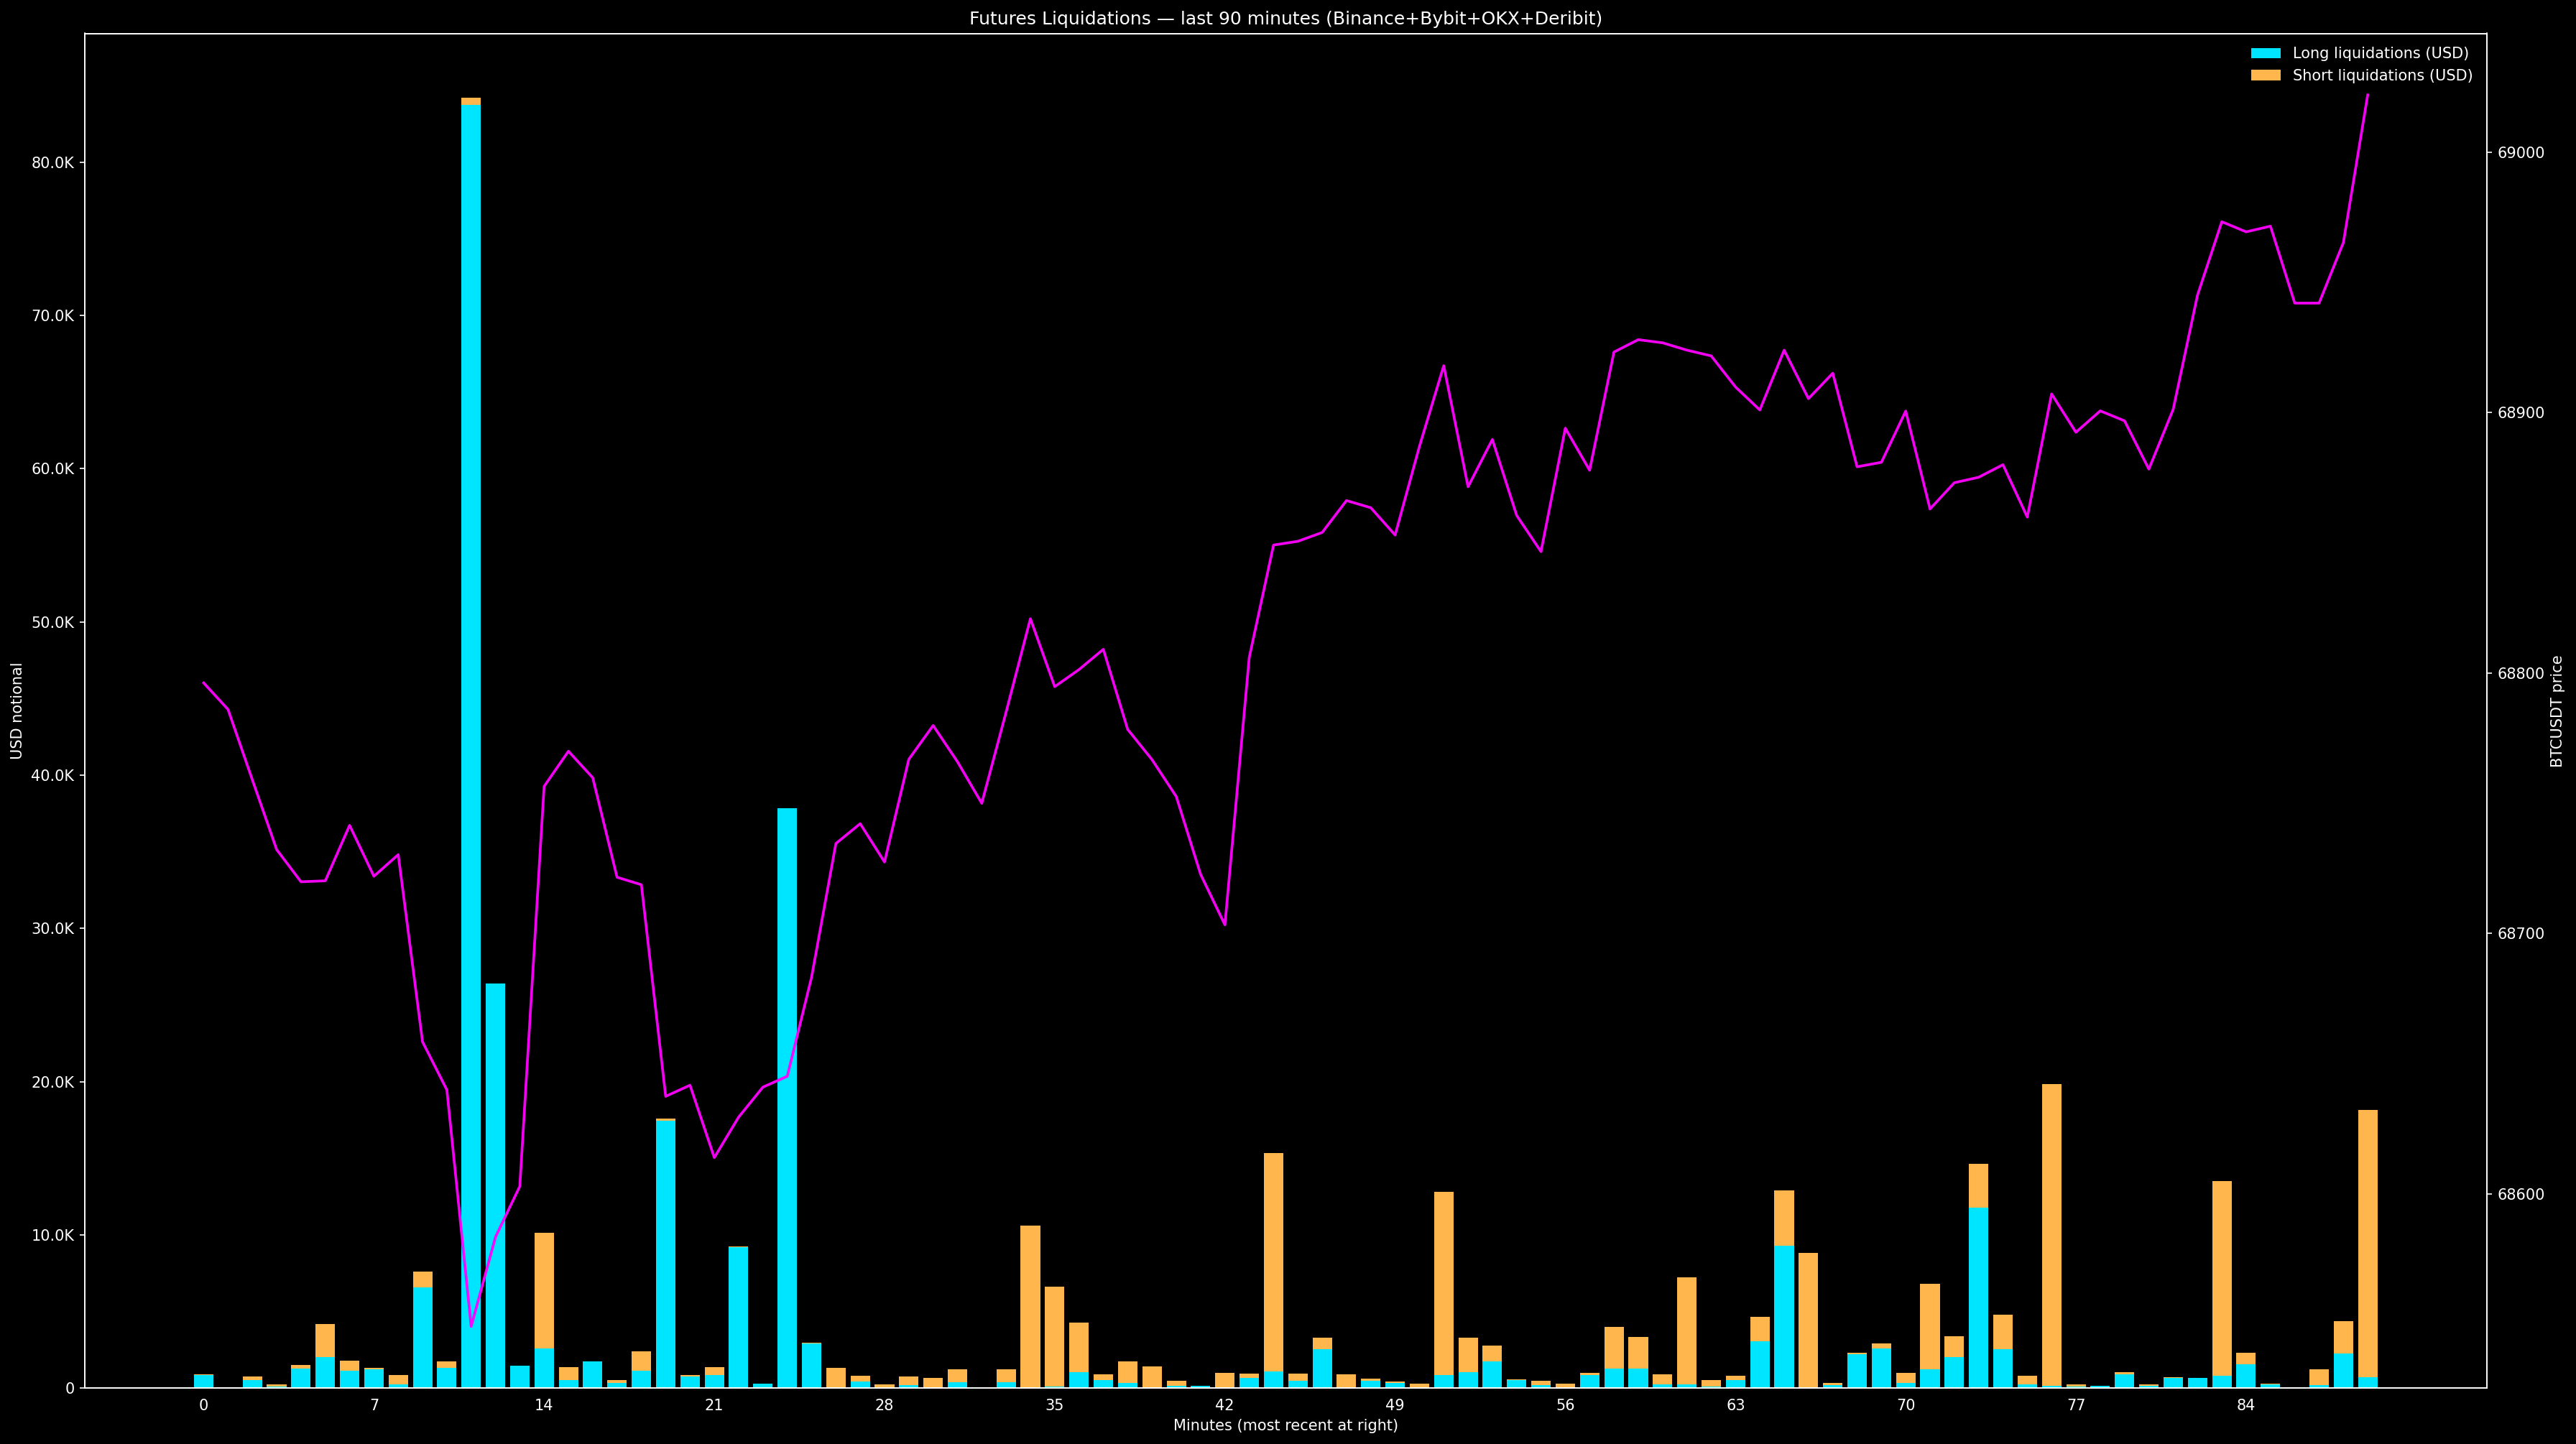Click the right axis price label 68600
2576x1444 pixels.
click(2521, 1195)
